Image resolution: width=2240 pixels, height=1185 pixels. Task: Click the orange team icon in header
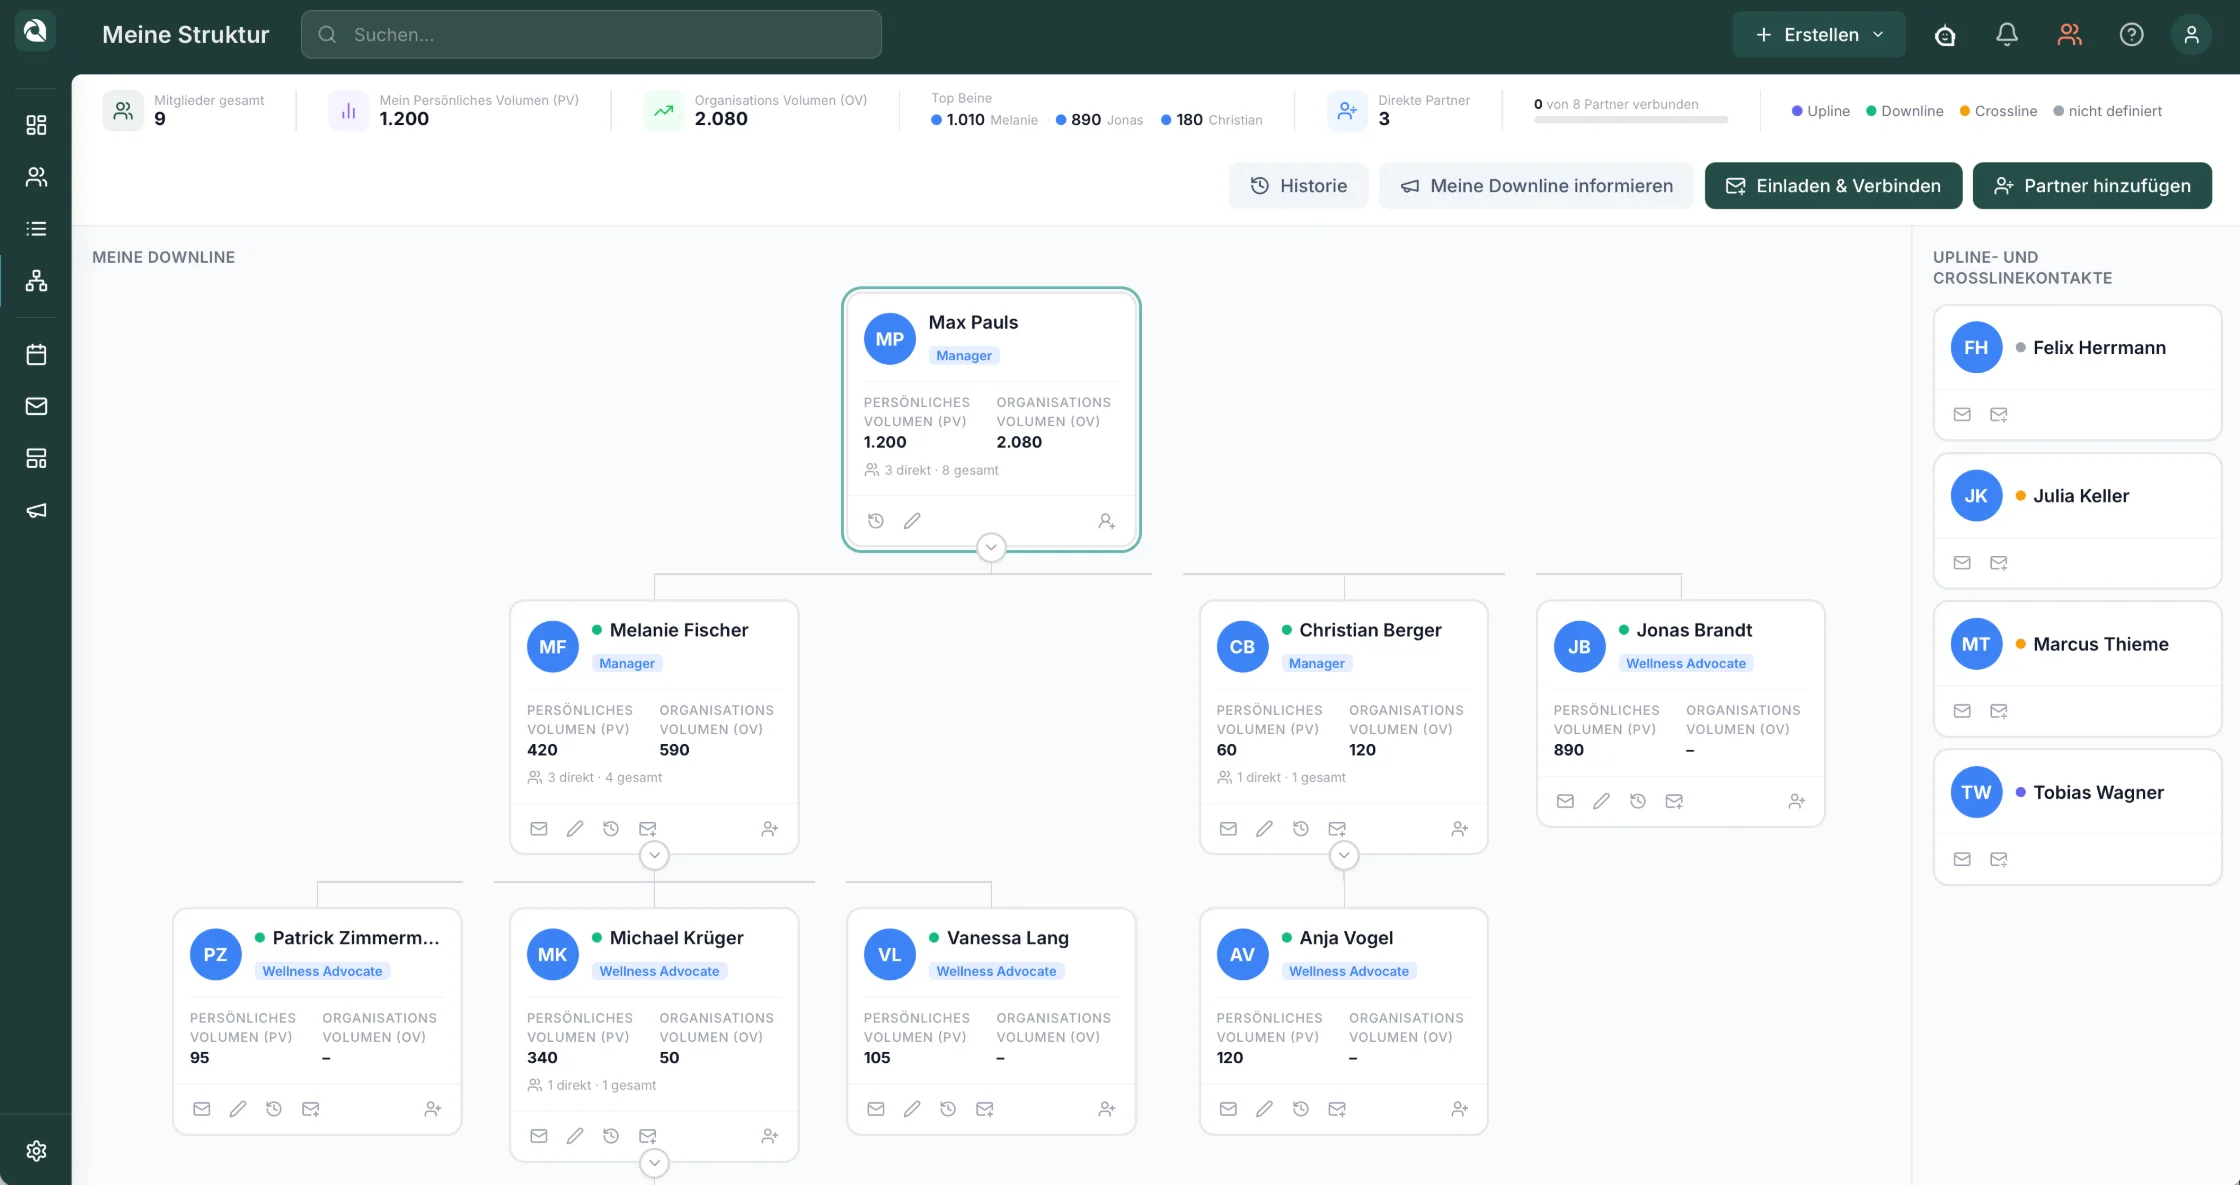pos(2069,34)
